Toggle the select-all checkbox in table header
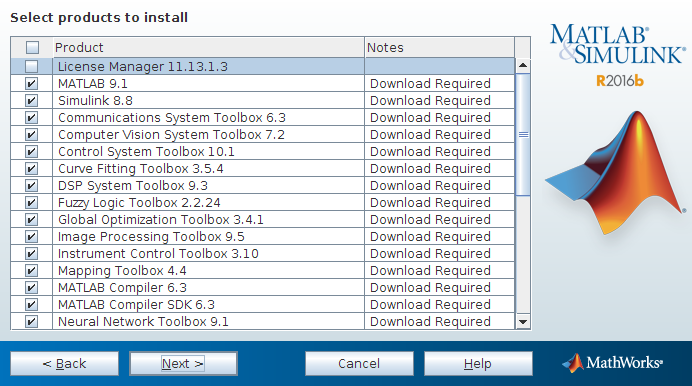Viewport: 692px width, 386px height. click(32, 47)
